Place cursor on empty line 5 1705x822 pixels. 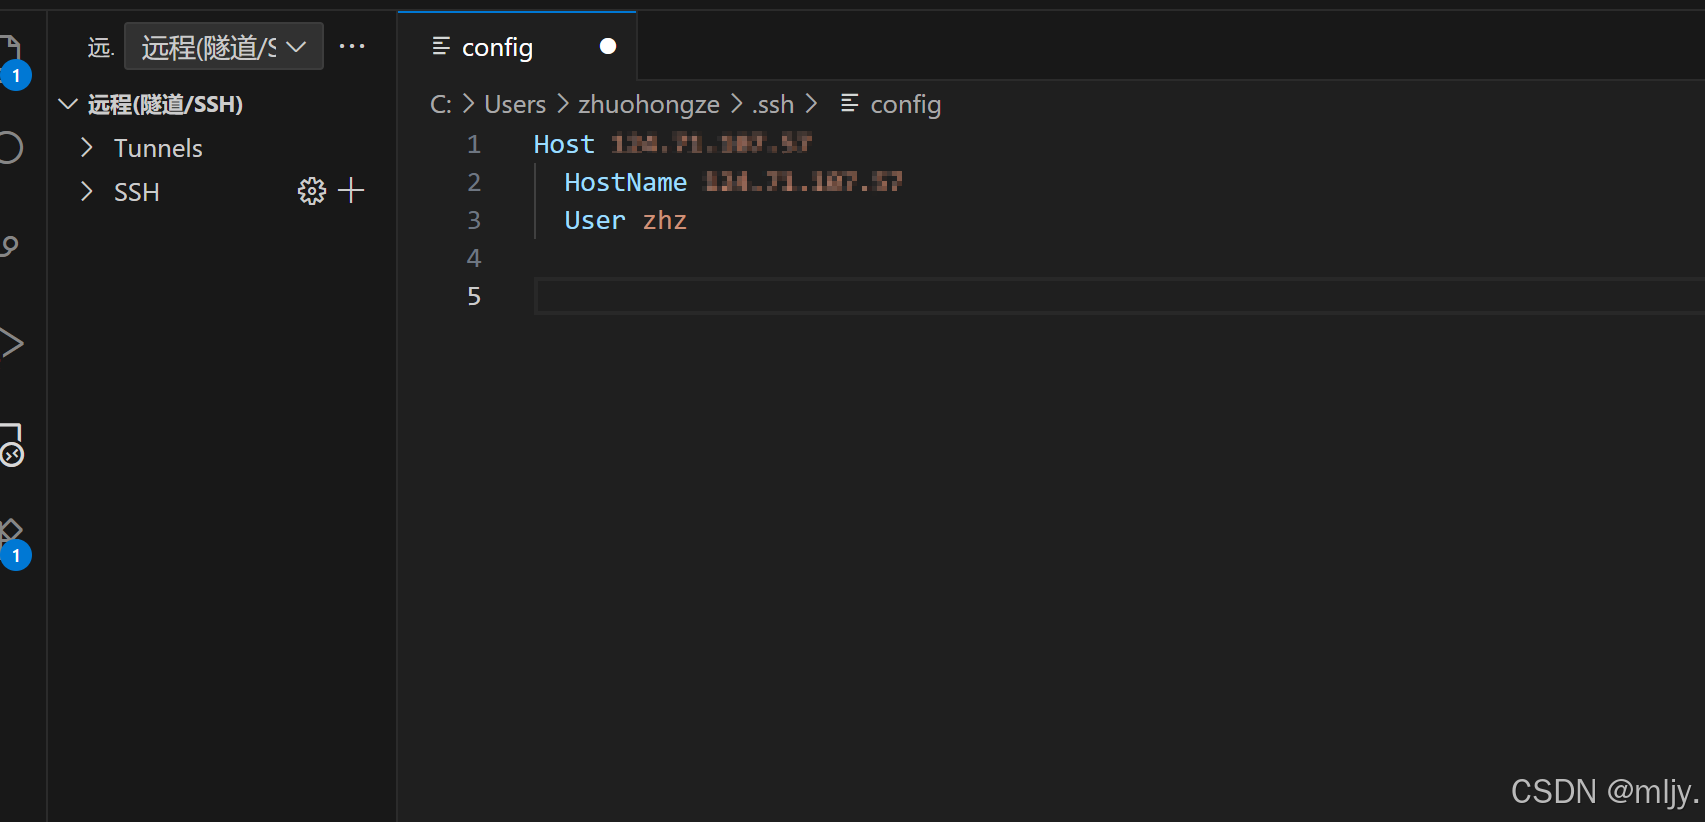(x=900, y=296)
